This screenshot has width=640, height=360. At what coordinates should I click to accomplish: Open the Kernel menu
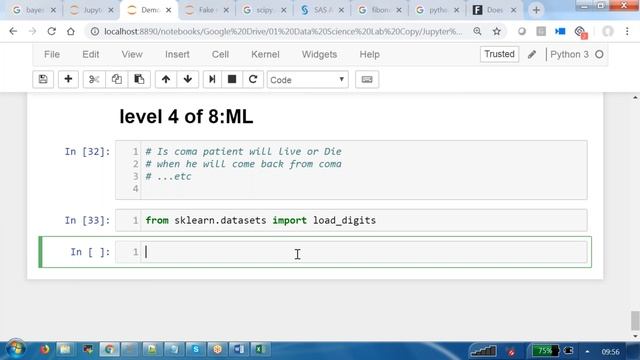tap(265, 54)
